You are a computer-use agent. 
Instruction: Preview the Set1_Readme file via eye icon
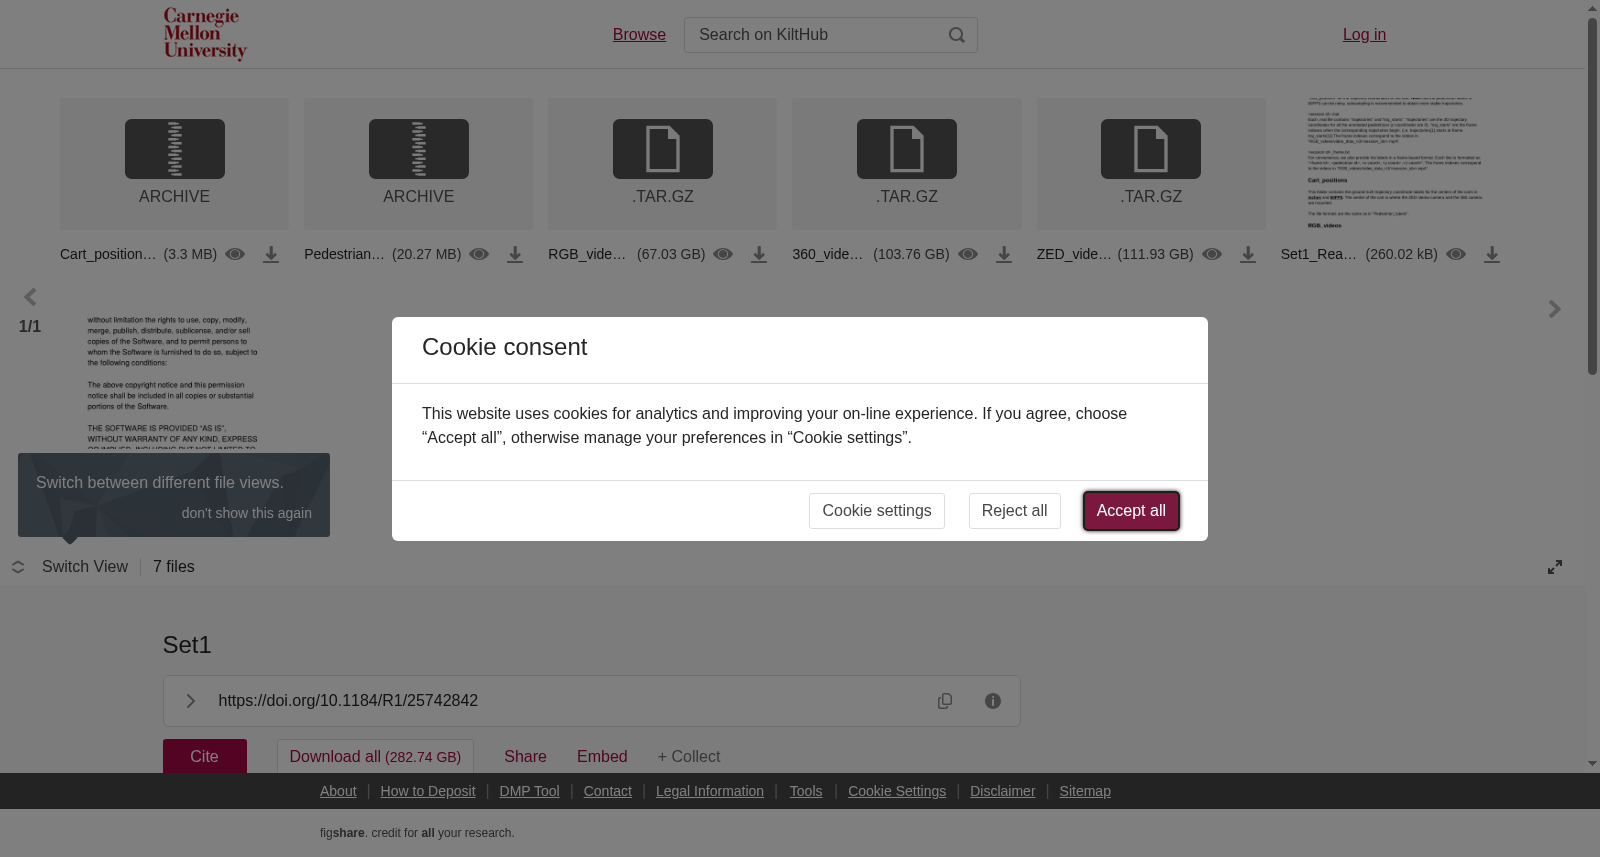[x=1456, y=254]
